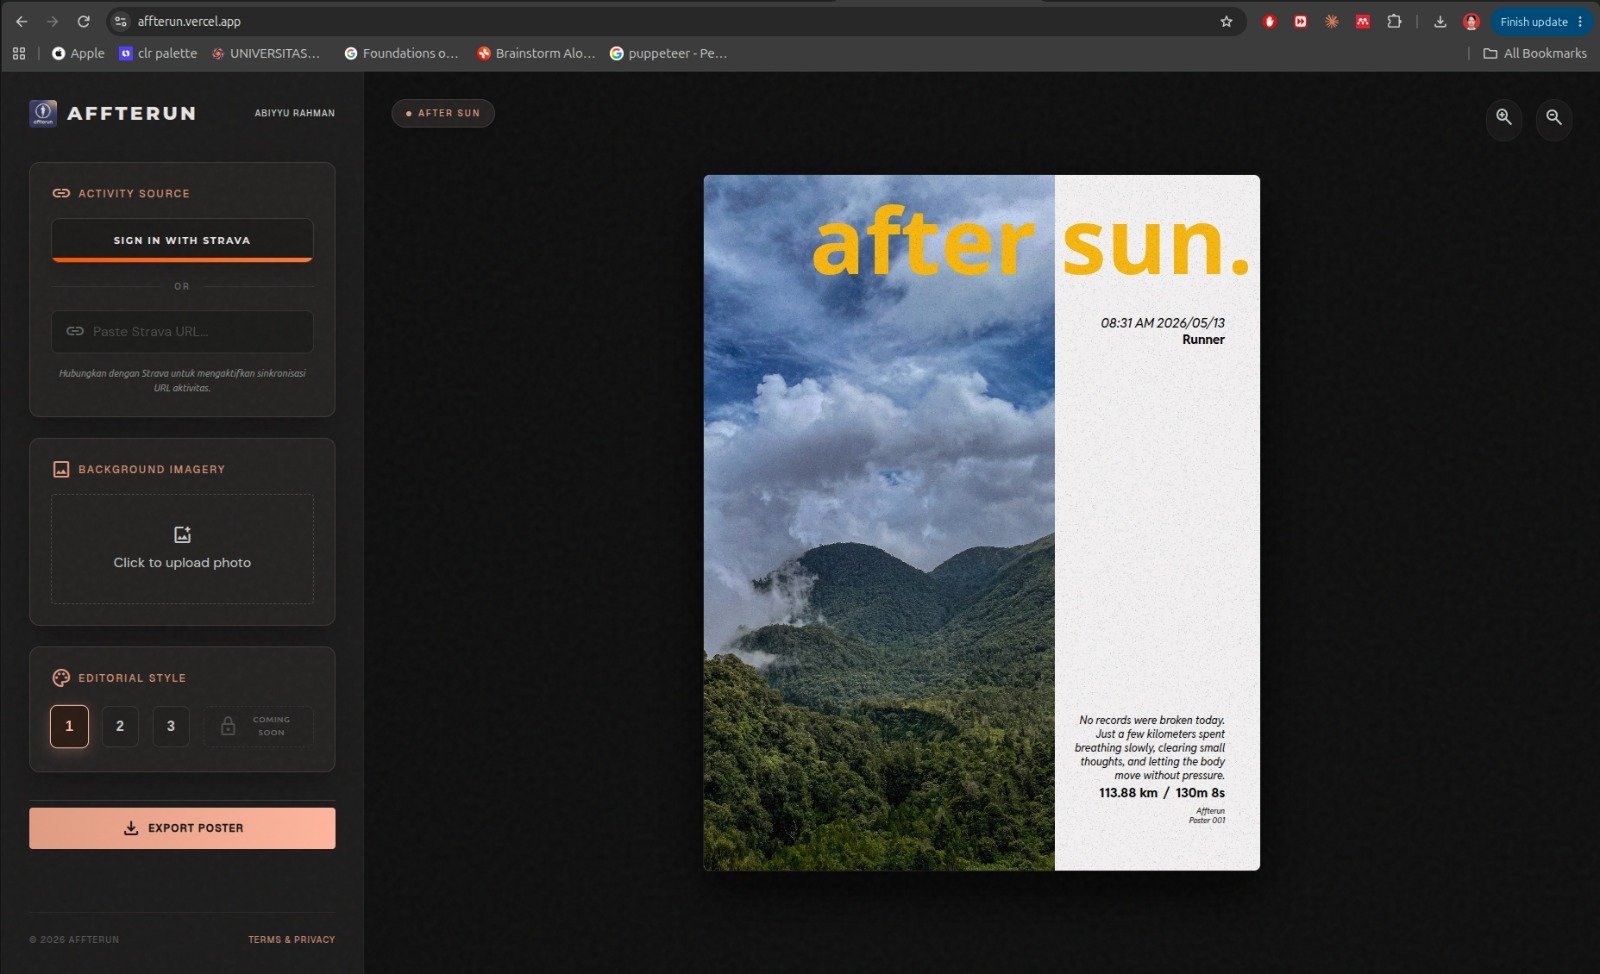Click the poster preview image
This screenshot has width=1600, height=974.
[981, 522]
